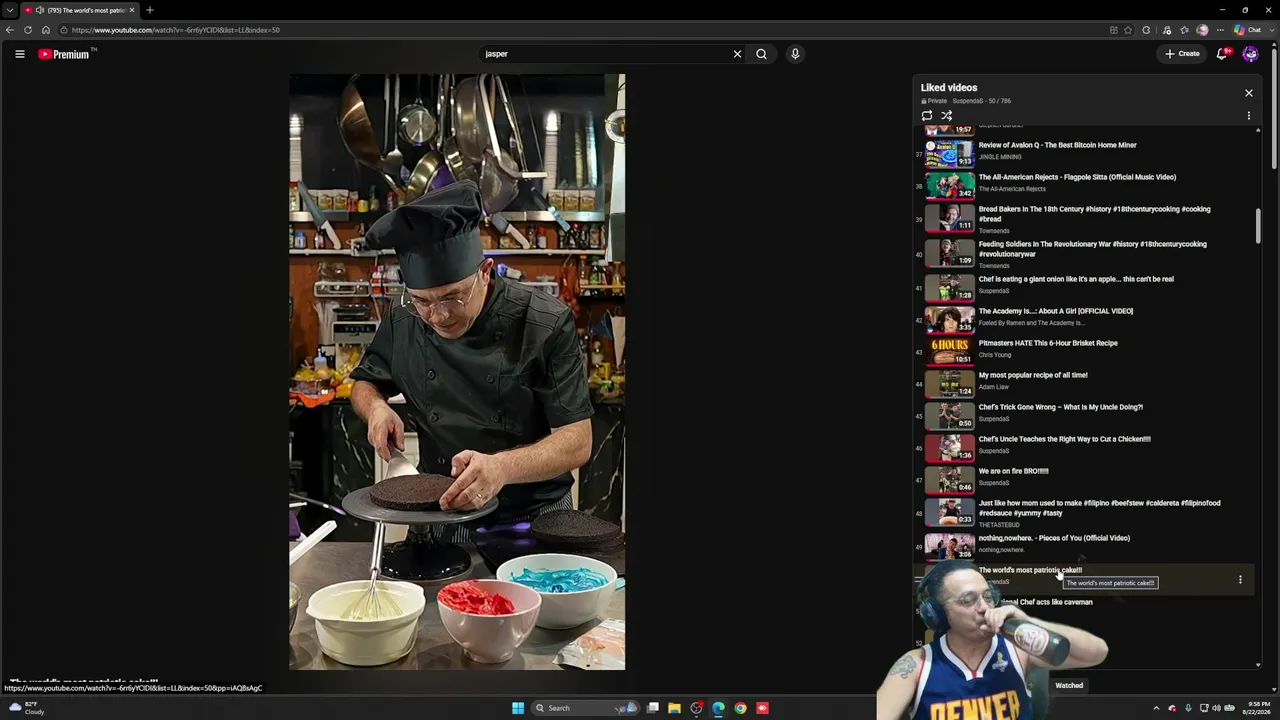Play 'Review of Avalon Q' video

[x=1057, y=145]
